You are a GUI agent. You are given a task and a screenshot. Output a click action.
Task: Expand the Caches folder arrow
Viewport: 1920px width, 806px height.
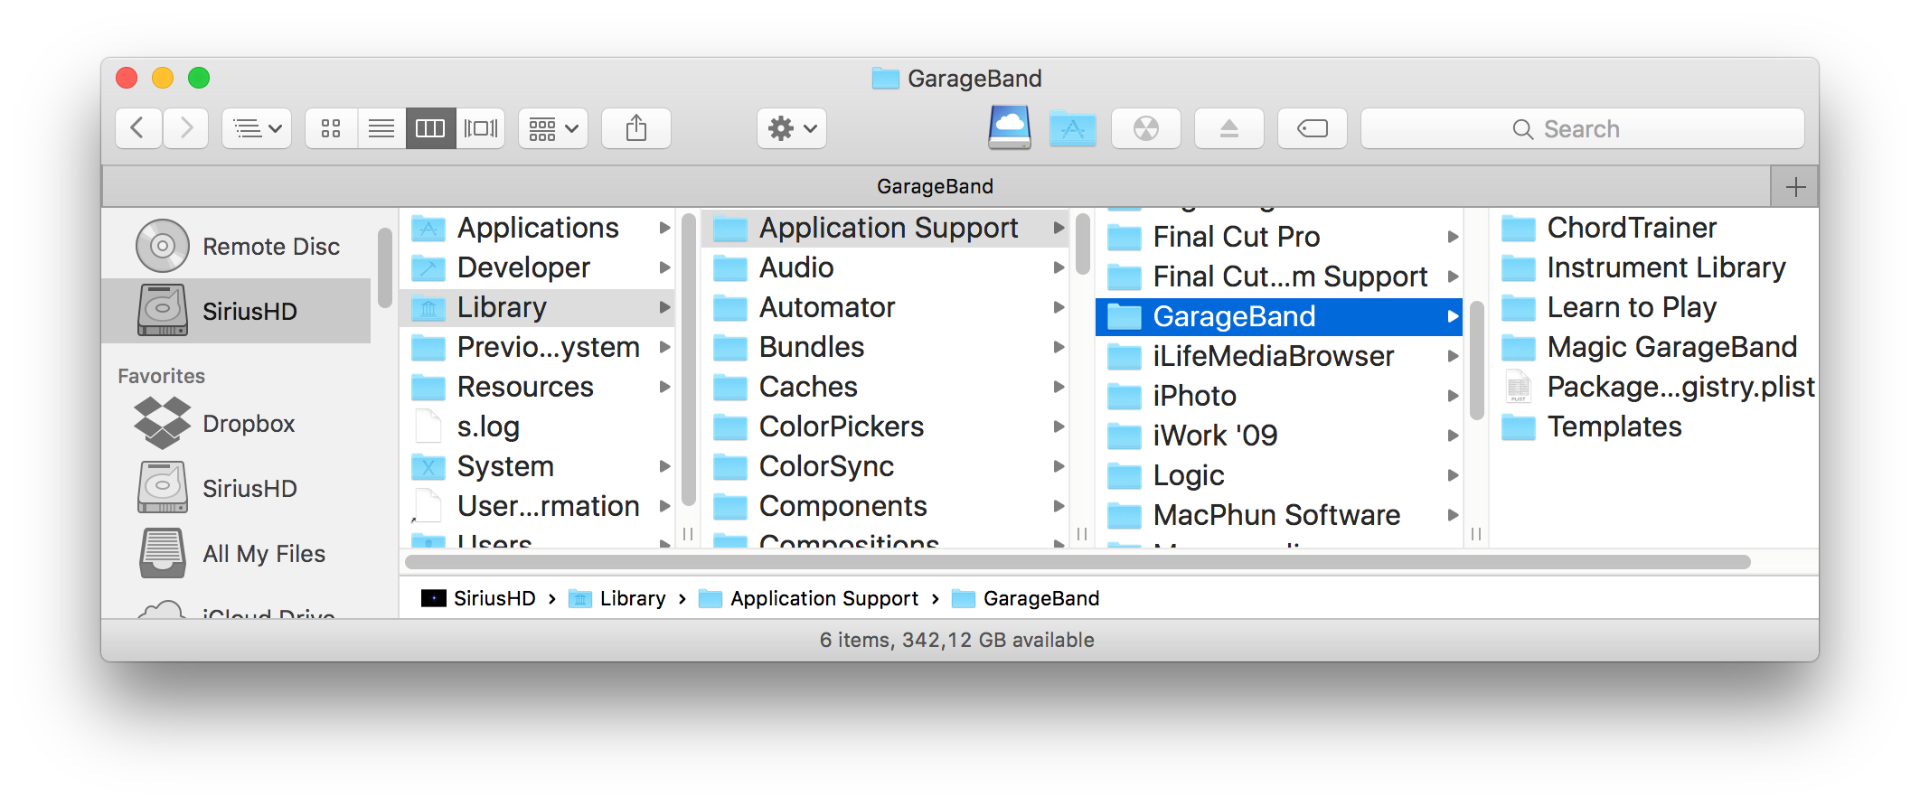click(1059, 387)
